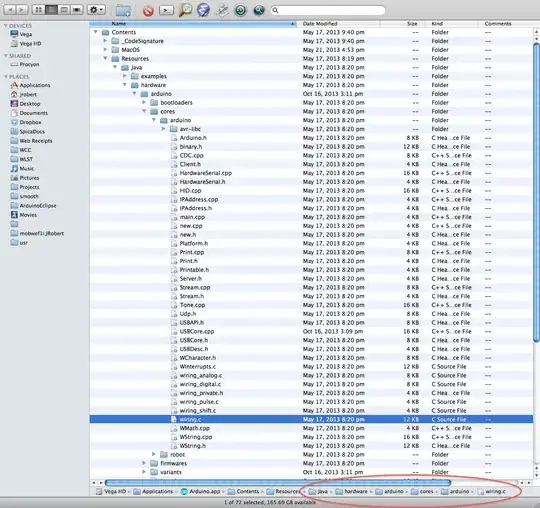540x508 pixels.
Task: Collapse the Contents folder triangle
Action: 95,32
